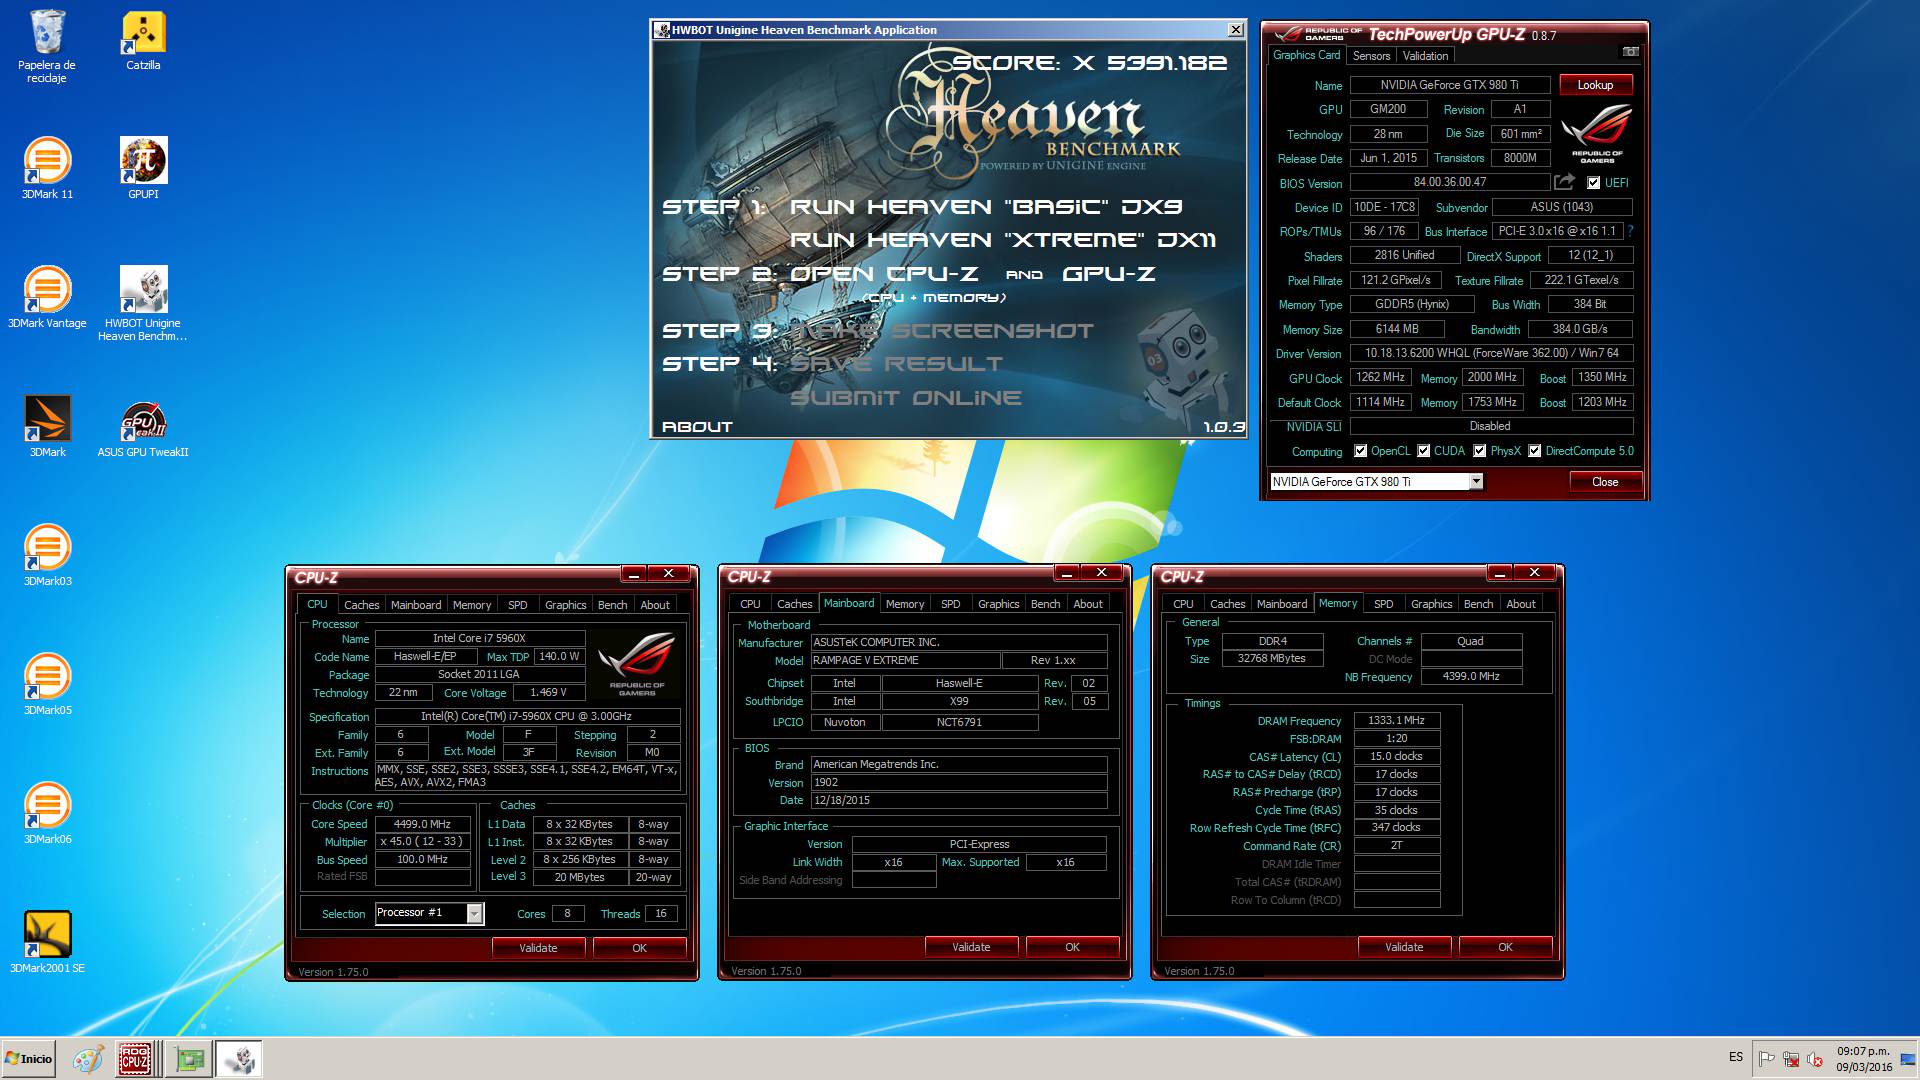Open the Processor #1 selection dropdown
Viewport: 1920px width, 1080px height.
[475, 913]
